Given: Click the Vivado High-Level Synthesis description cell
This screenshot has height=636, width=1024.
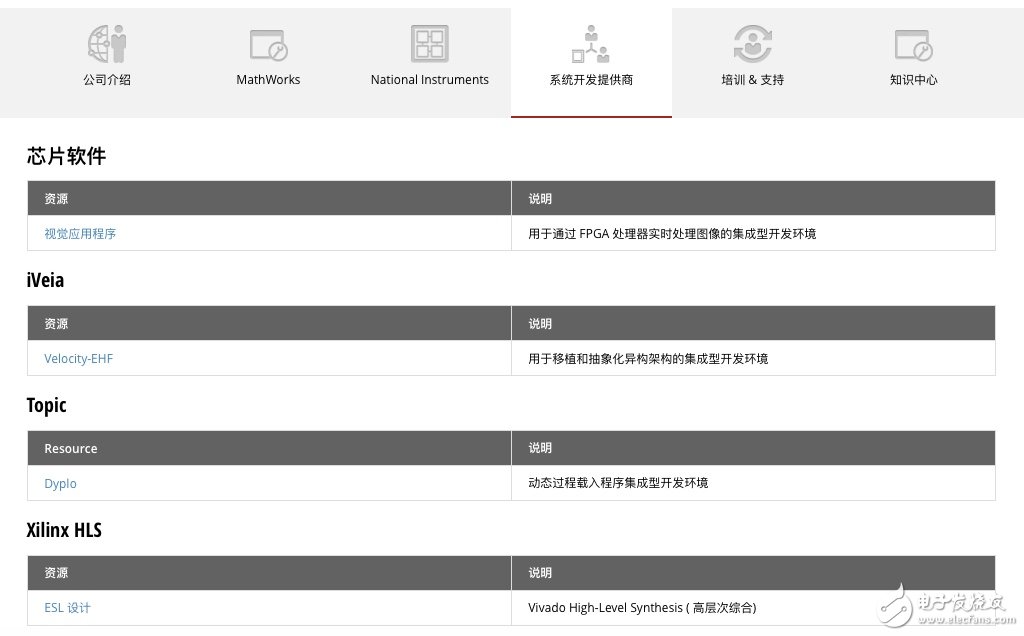Looking at the screenshot, I should [x=642, y=608].
